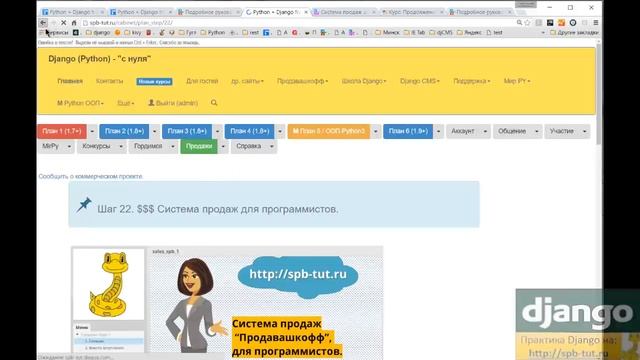Expand the Мир PY dropdown menu
Viewport: 640px width, 360px height.
coord(517,81)
